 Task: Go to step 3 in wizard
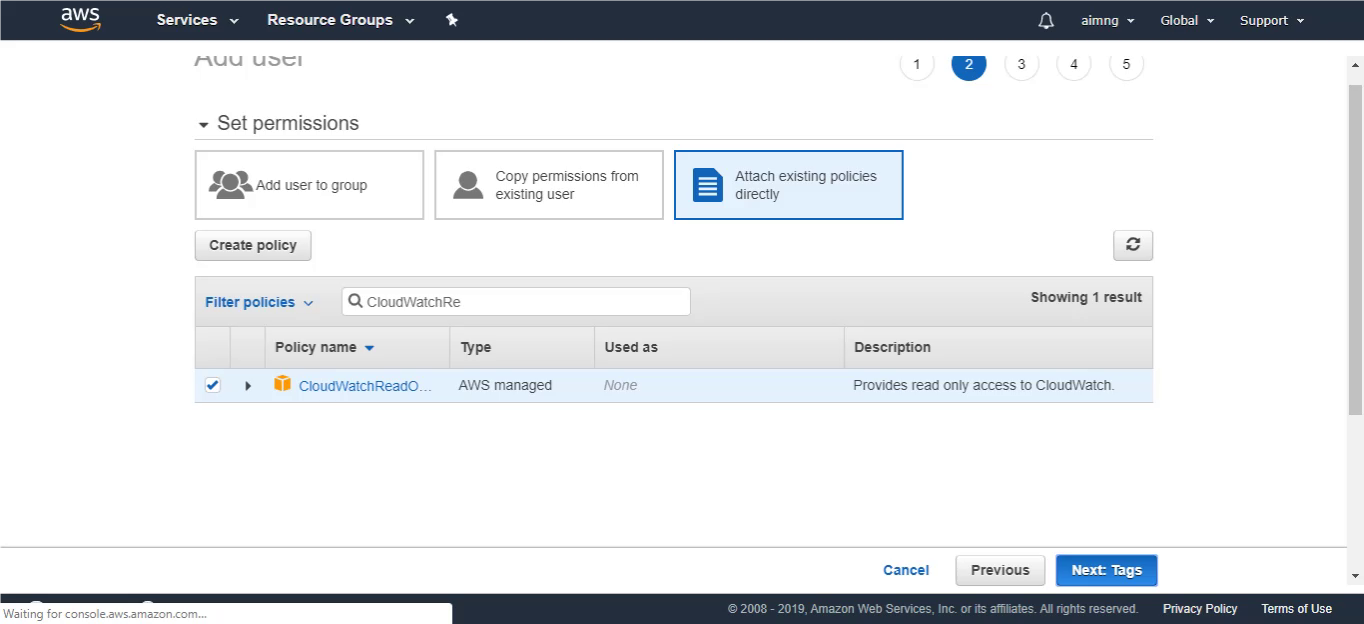(1021, 64)
